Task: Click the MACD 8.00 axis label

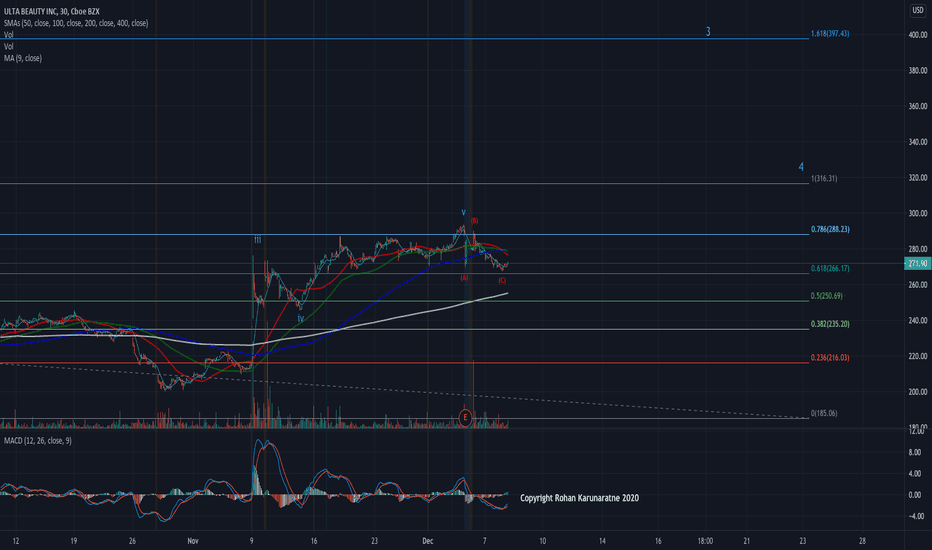Action: coord(915,452)
